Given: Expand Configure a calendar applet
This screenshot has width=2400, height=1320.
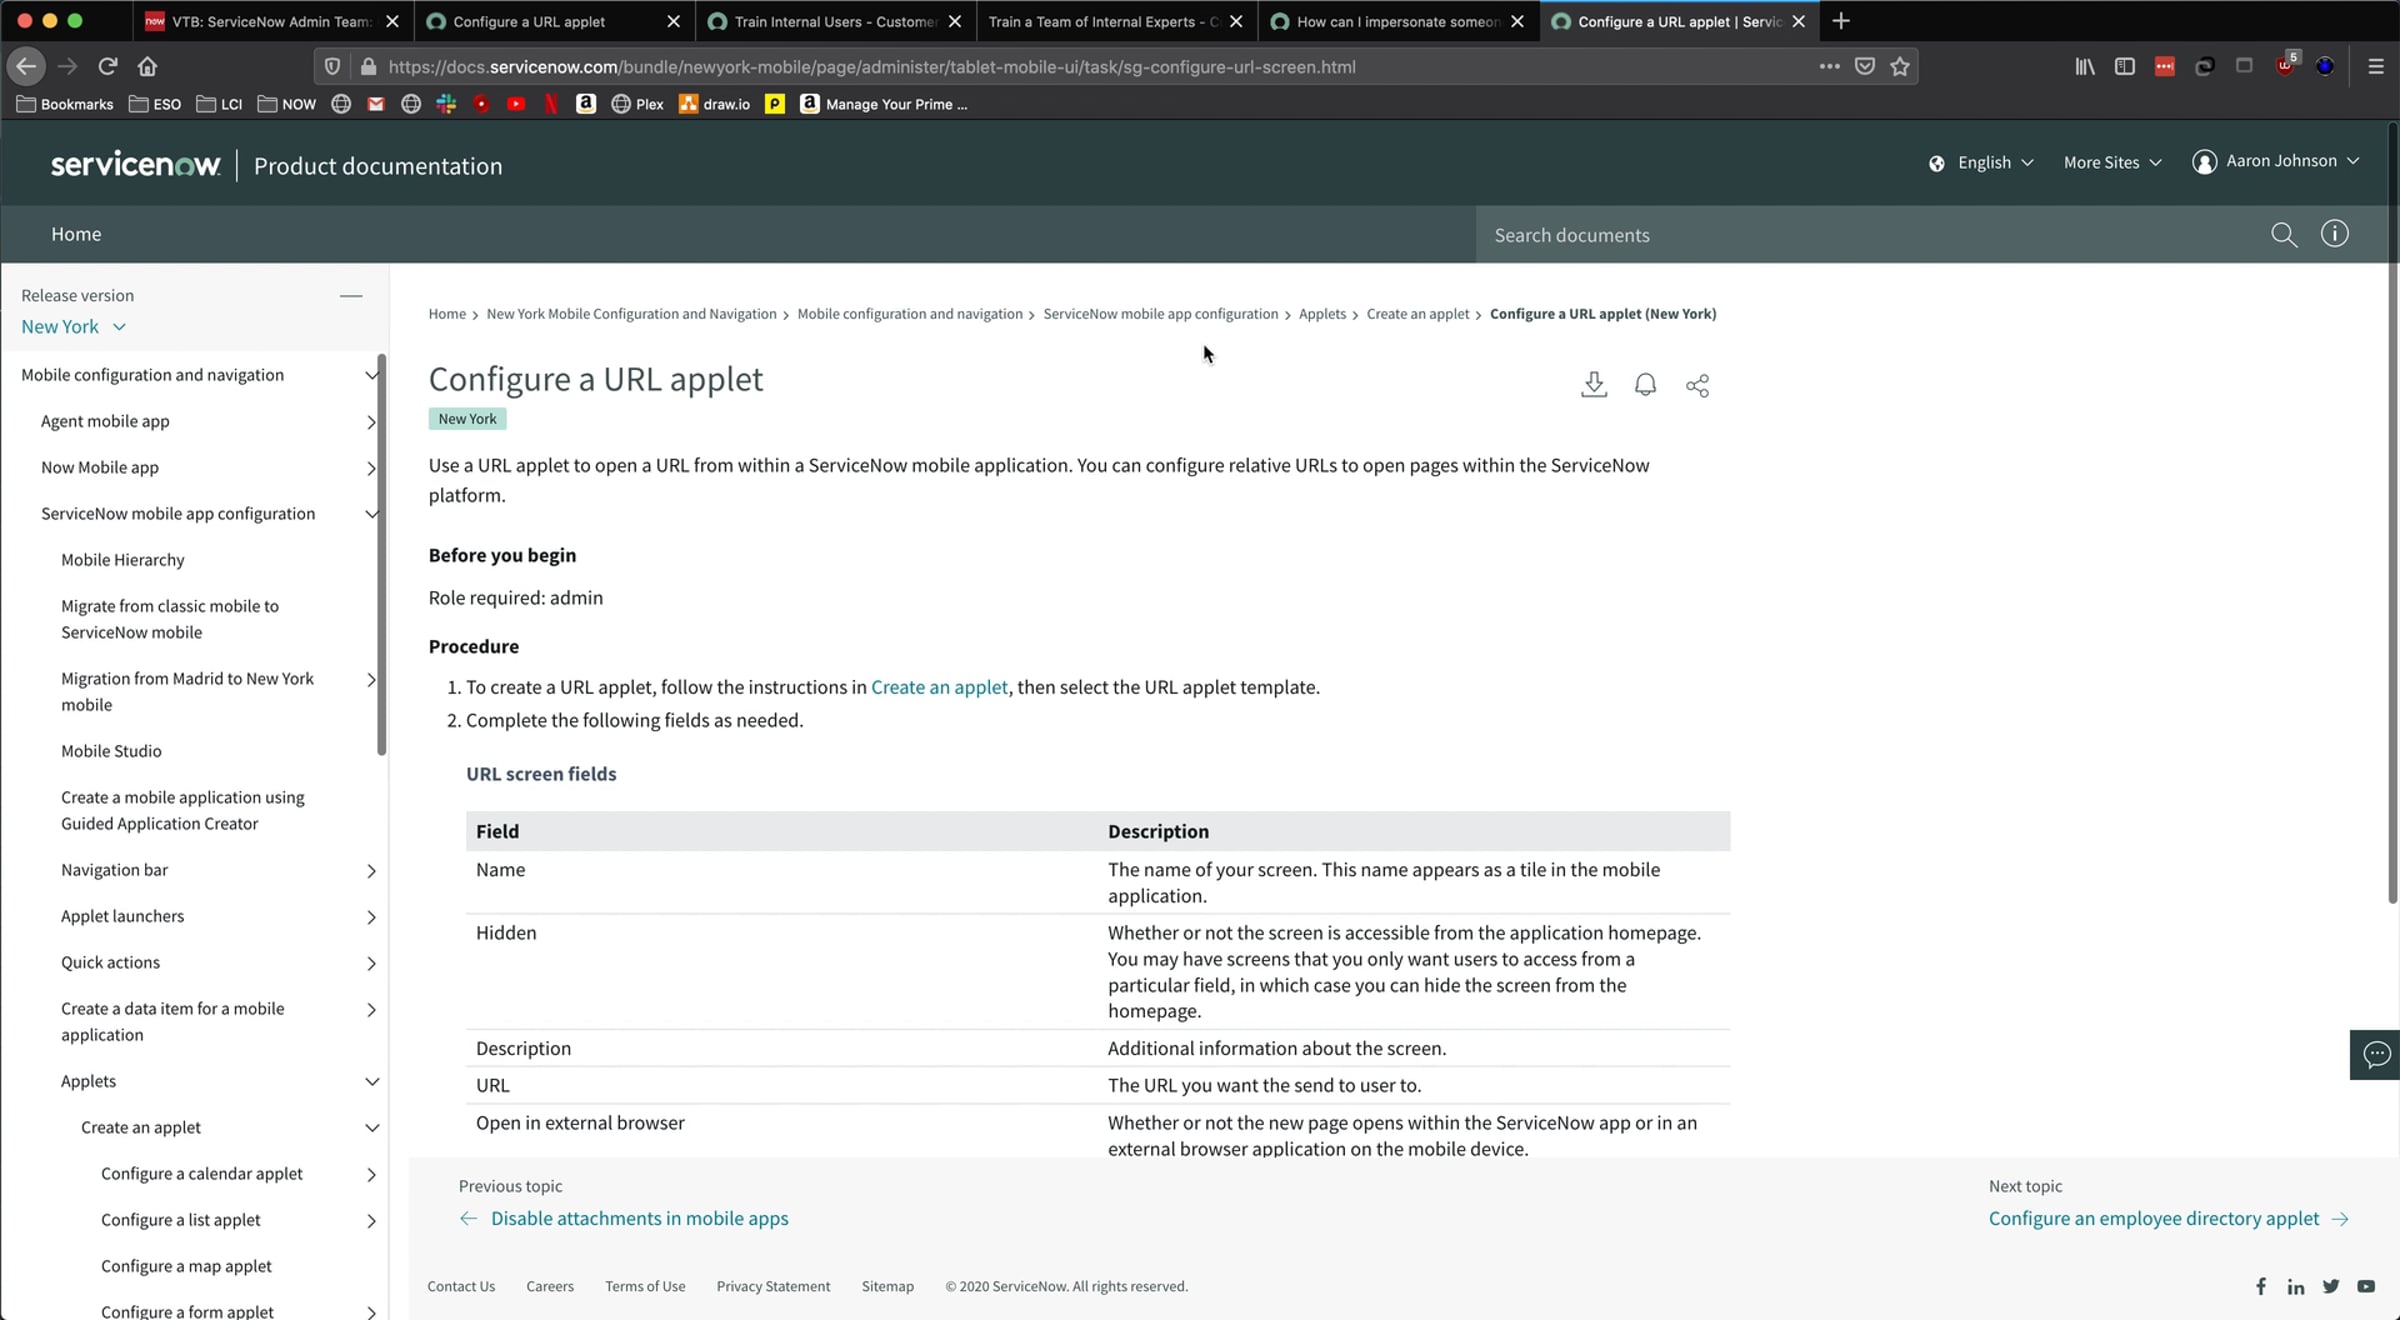Looking at the screenshot, I should click(x=371, y=1174).
